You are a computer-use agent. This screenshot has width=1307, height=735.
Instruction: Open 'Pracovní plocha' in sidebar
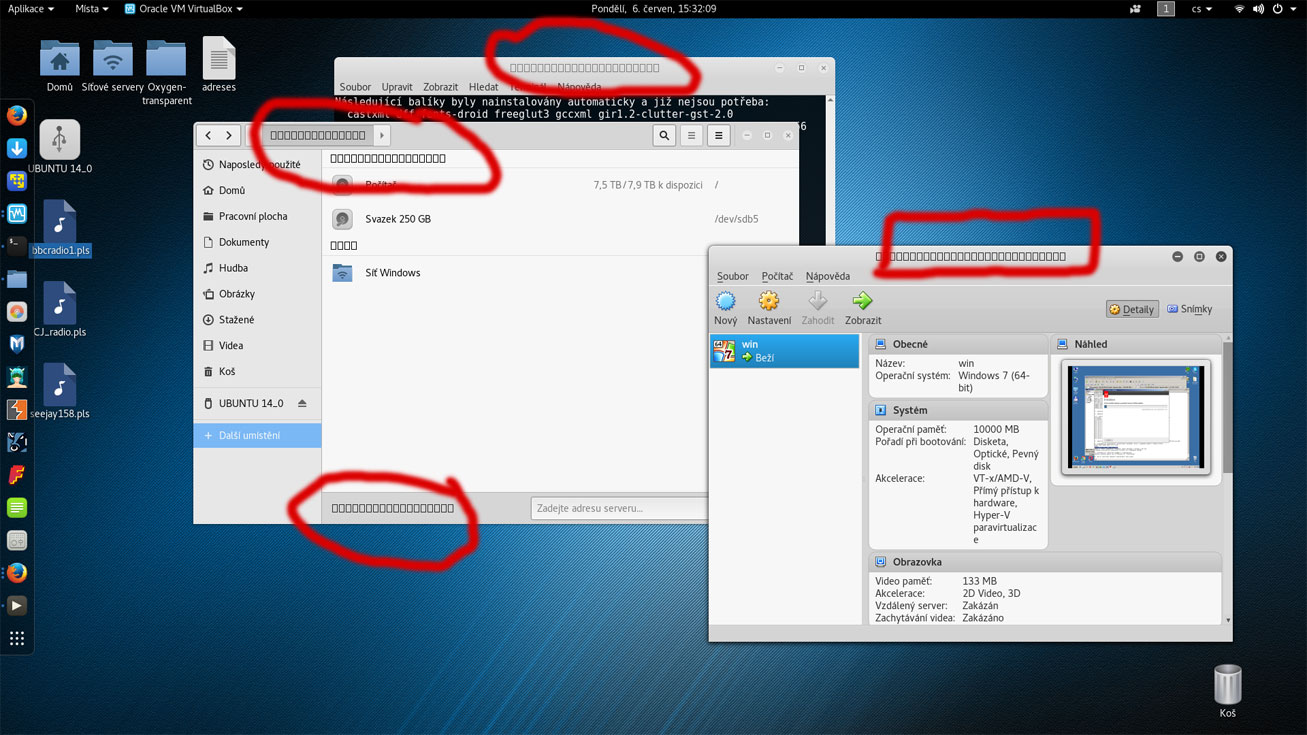click(x=257, y=216)
